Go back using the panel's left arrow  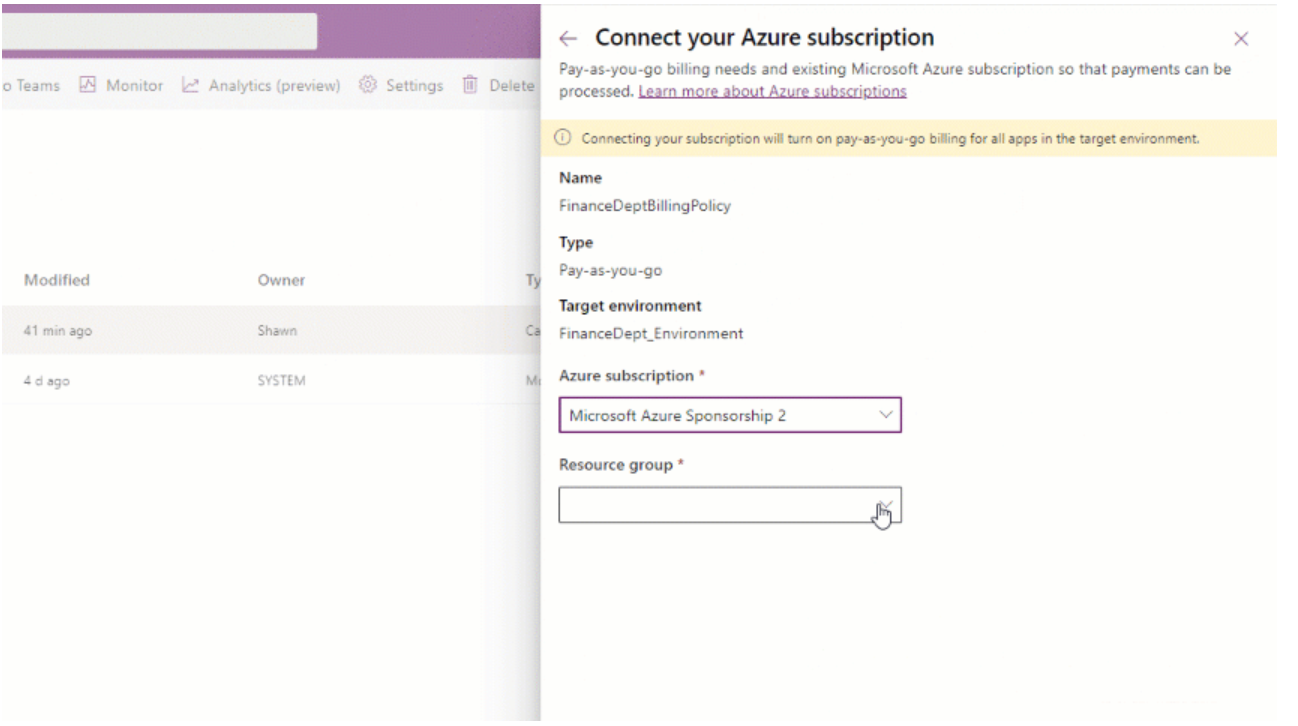coord(568,39)
